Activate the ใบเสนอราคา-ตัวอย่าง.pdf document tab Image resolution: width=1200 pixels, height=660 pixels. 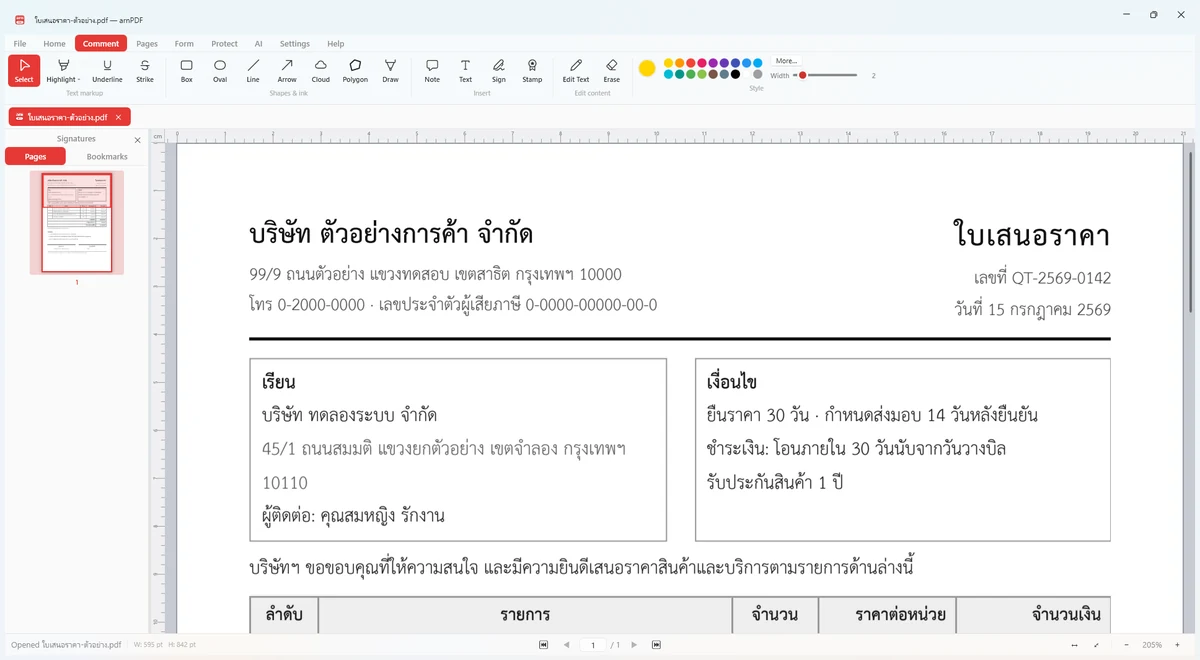(x=68, y=117)
